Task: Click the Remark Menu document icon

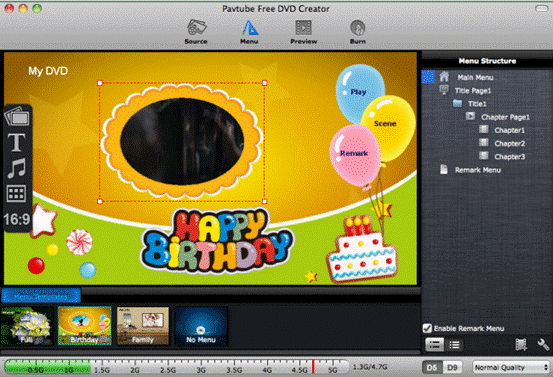Action: (x=444, y=169)
